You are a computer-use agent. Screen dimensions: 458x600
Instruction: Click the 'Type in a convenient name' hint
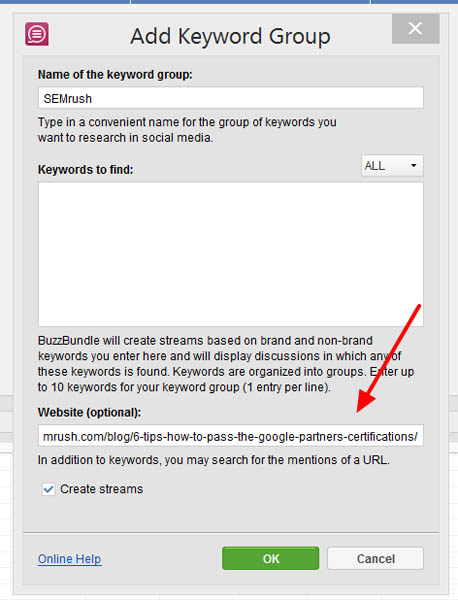pos(187,130)
